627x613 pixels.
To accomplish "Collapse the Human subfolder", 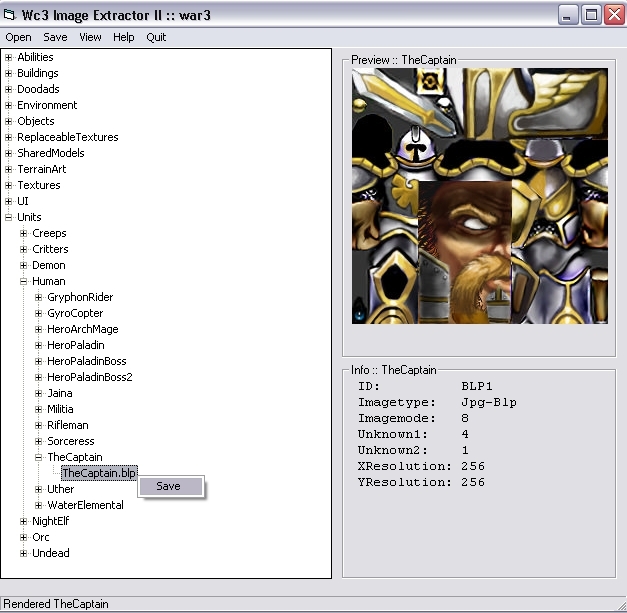I will pyautogui.click(x=24, y=281).
